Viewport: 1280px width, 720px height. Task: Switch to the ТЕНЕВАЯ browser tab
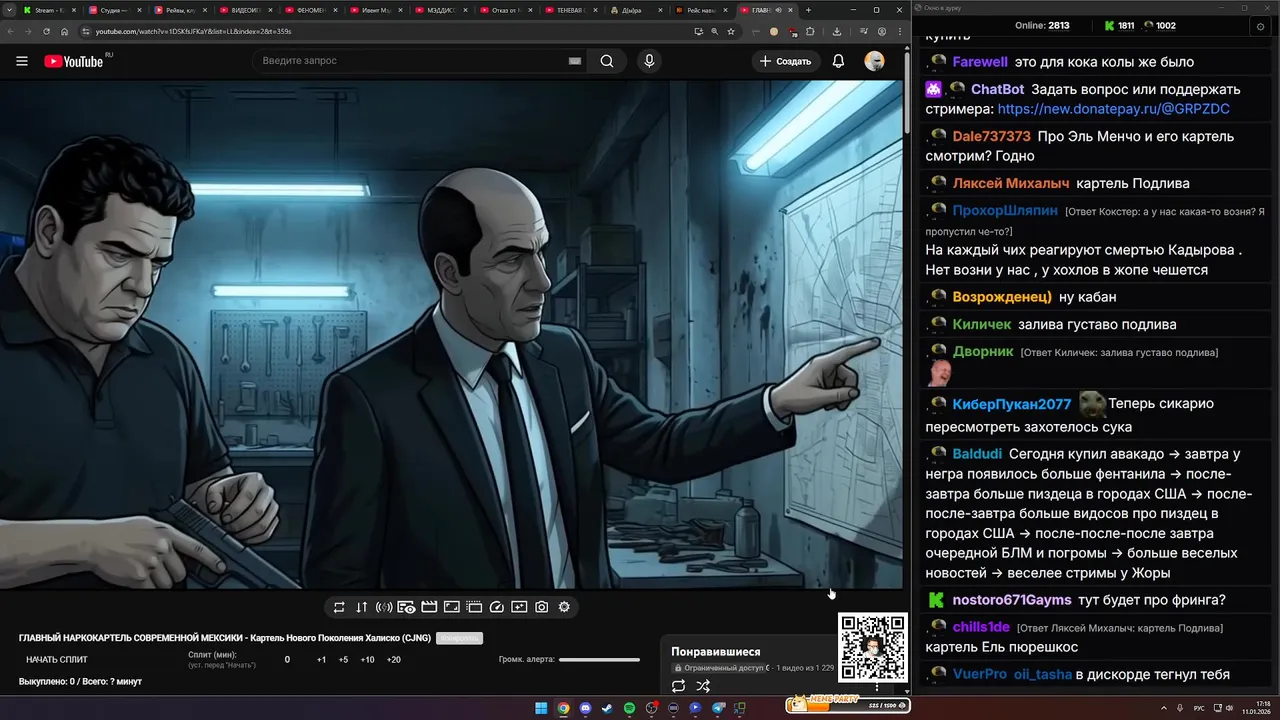[x=571, y=10]
